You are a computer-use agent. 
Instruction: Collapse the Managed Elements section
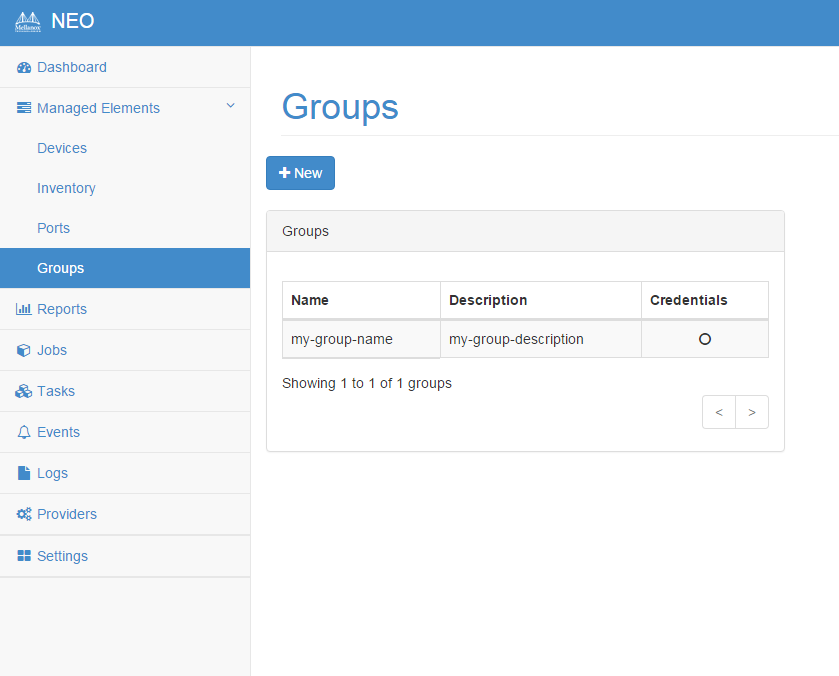230,105
